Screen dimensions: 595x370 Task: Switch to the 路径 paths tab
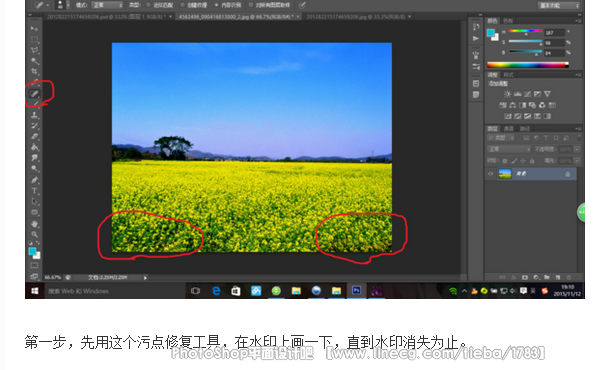525,129
